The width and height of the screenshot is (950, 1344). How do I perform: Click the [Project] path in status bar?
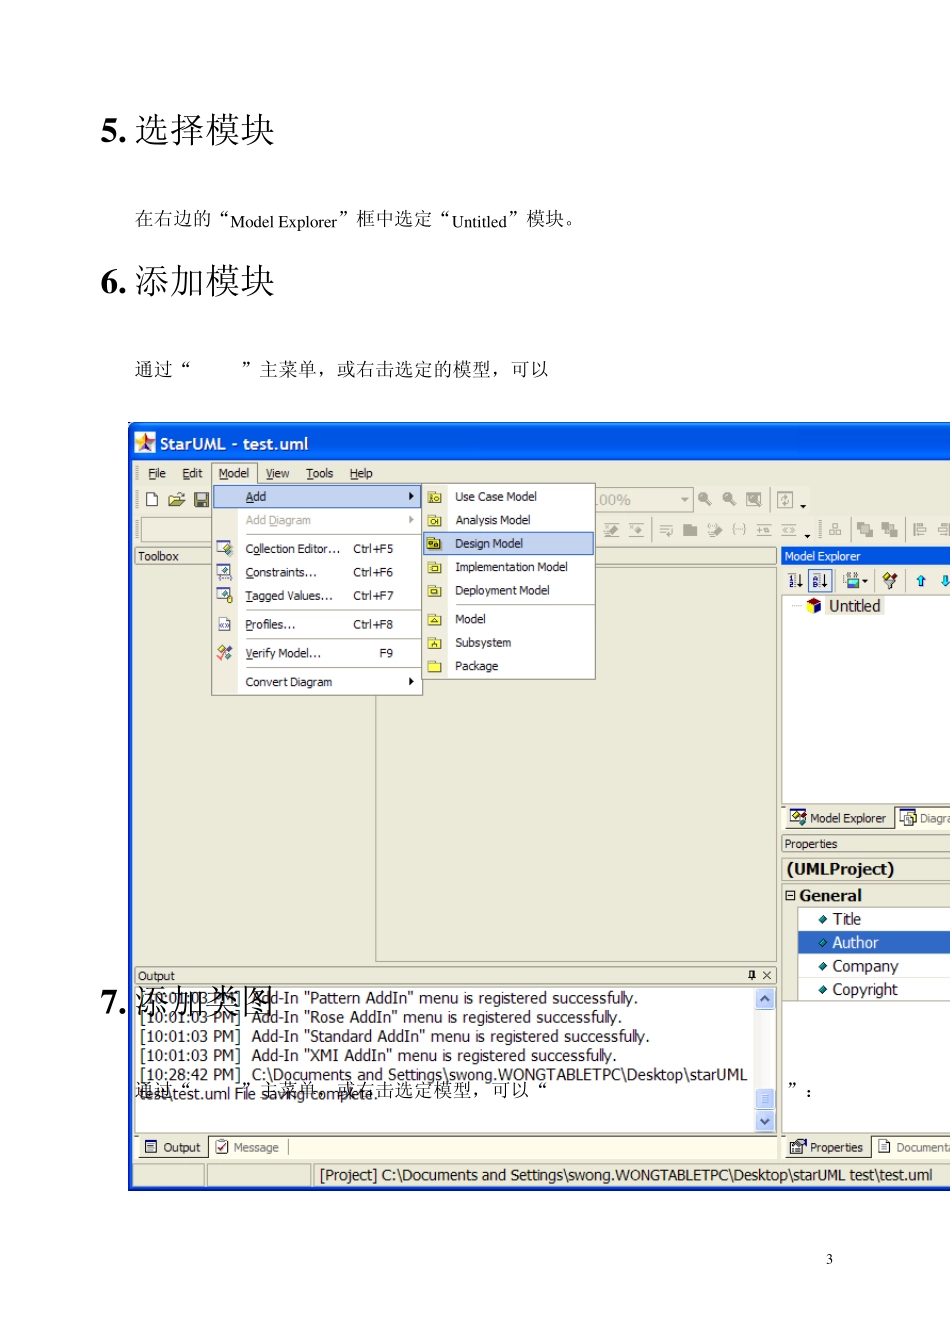point(625,1175)
